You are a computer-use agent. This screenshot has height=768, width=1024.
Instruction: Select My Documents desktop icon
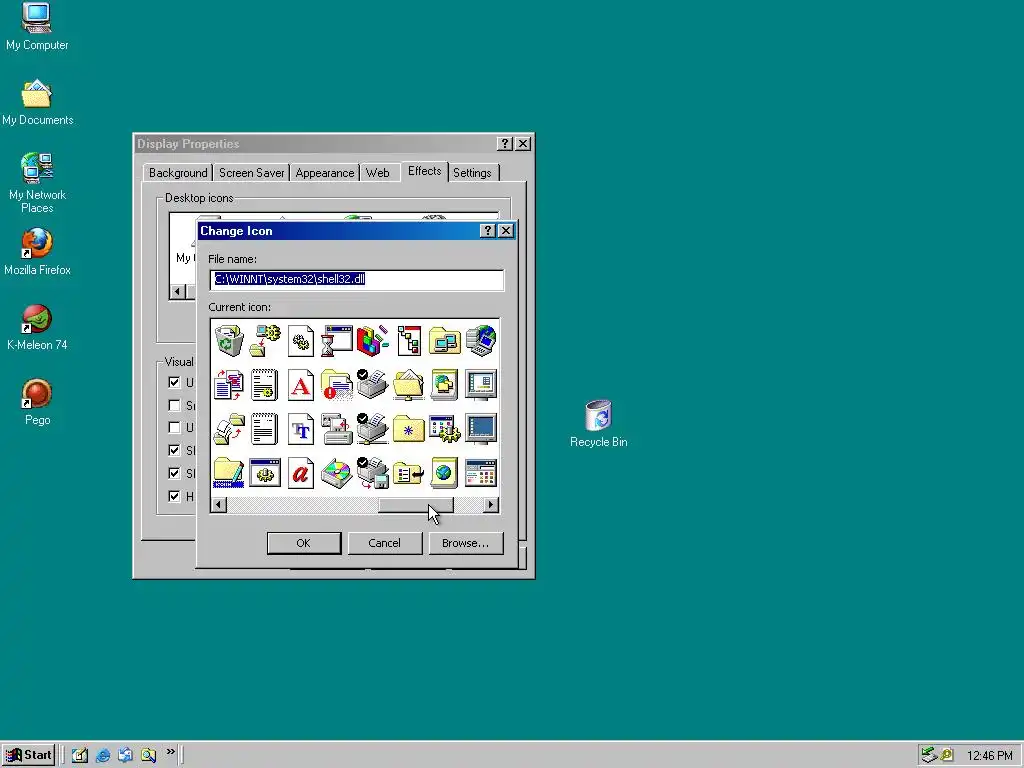[x=37, y=102]
